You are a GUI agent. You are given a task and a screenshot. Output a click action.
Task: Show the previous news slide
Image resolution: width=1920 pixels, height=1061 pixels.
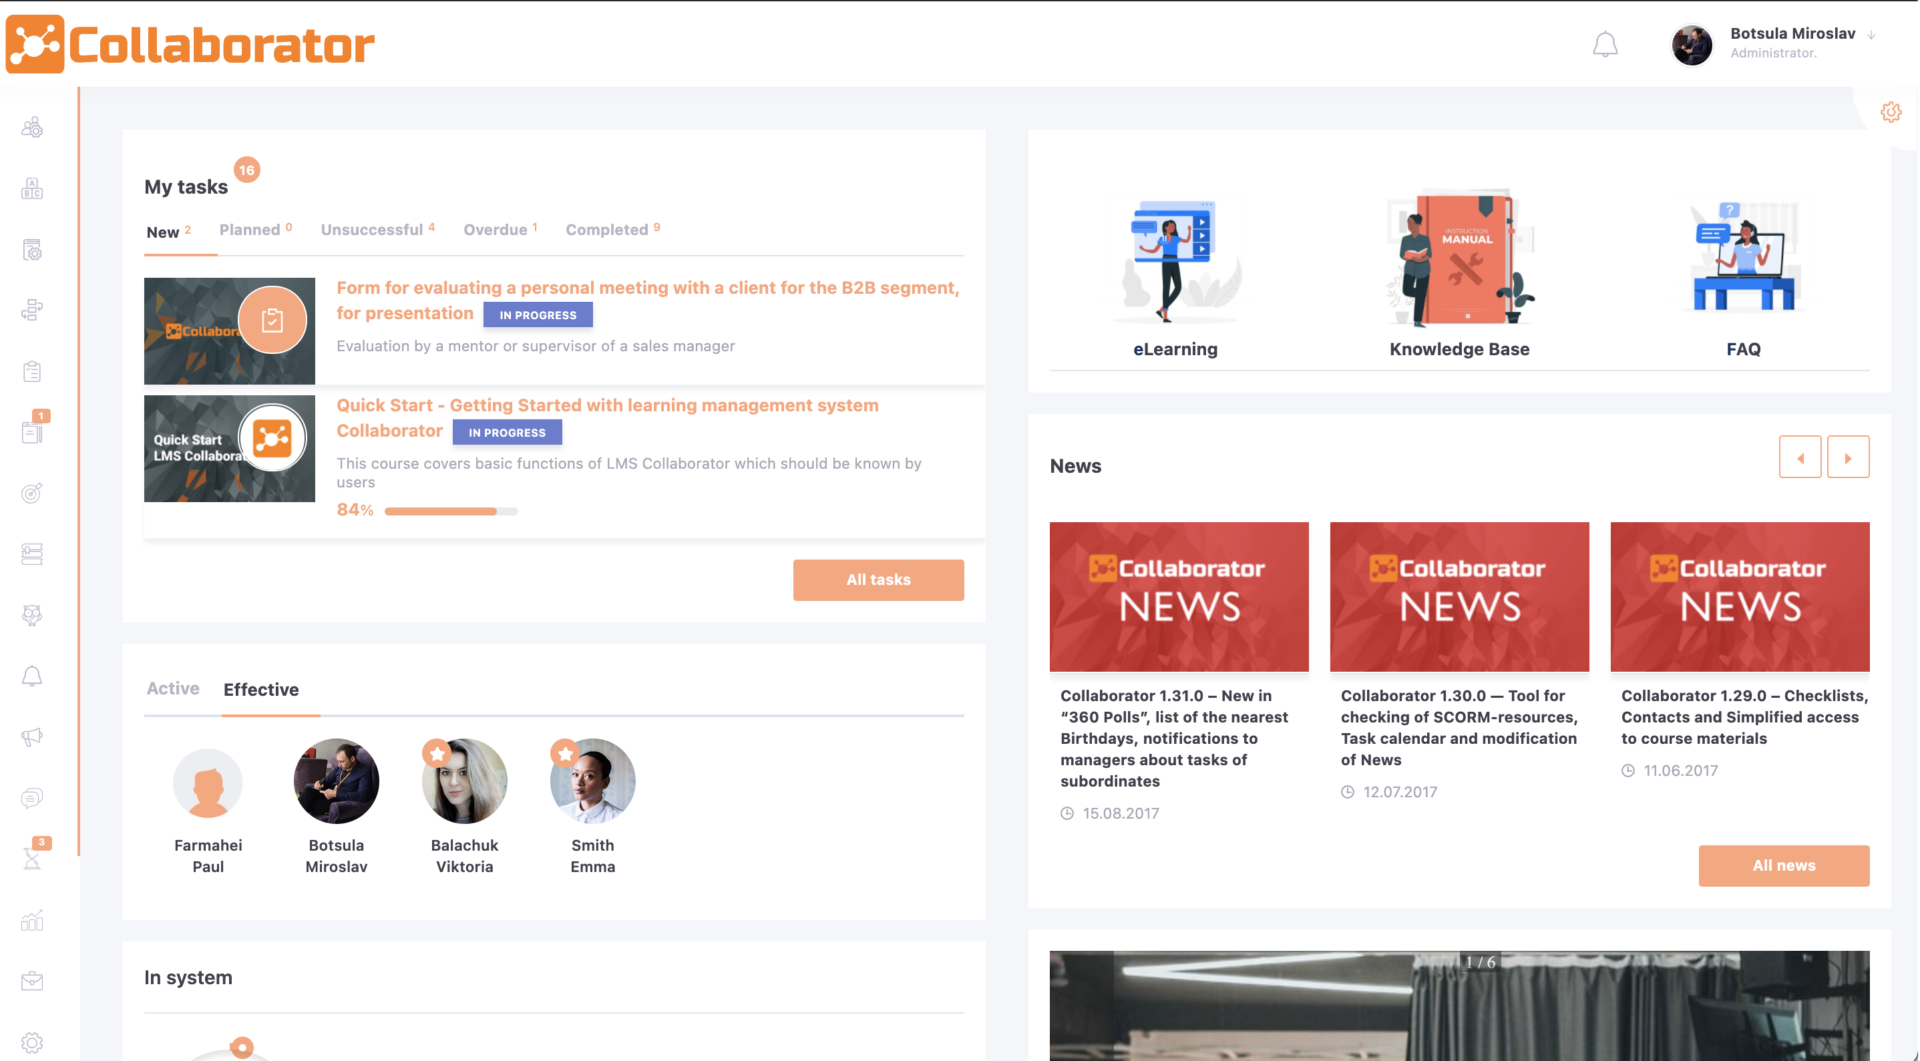(1800, 458)
